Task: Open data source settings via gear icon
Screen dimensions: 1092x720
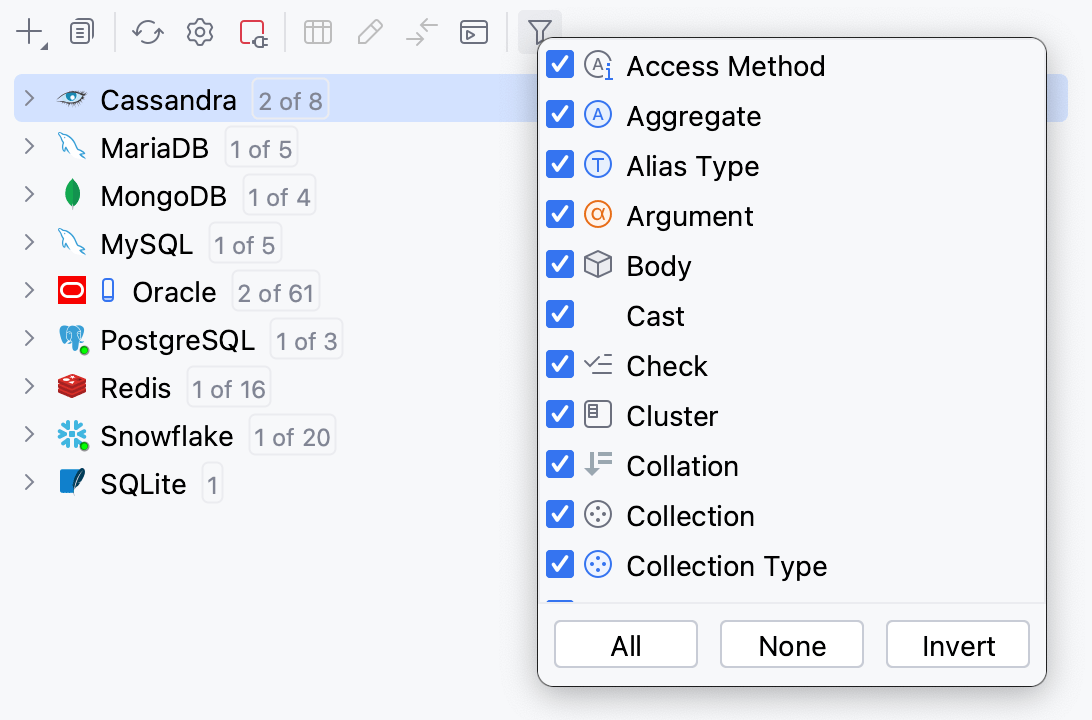Action: click(x=199, y=31)
